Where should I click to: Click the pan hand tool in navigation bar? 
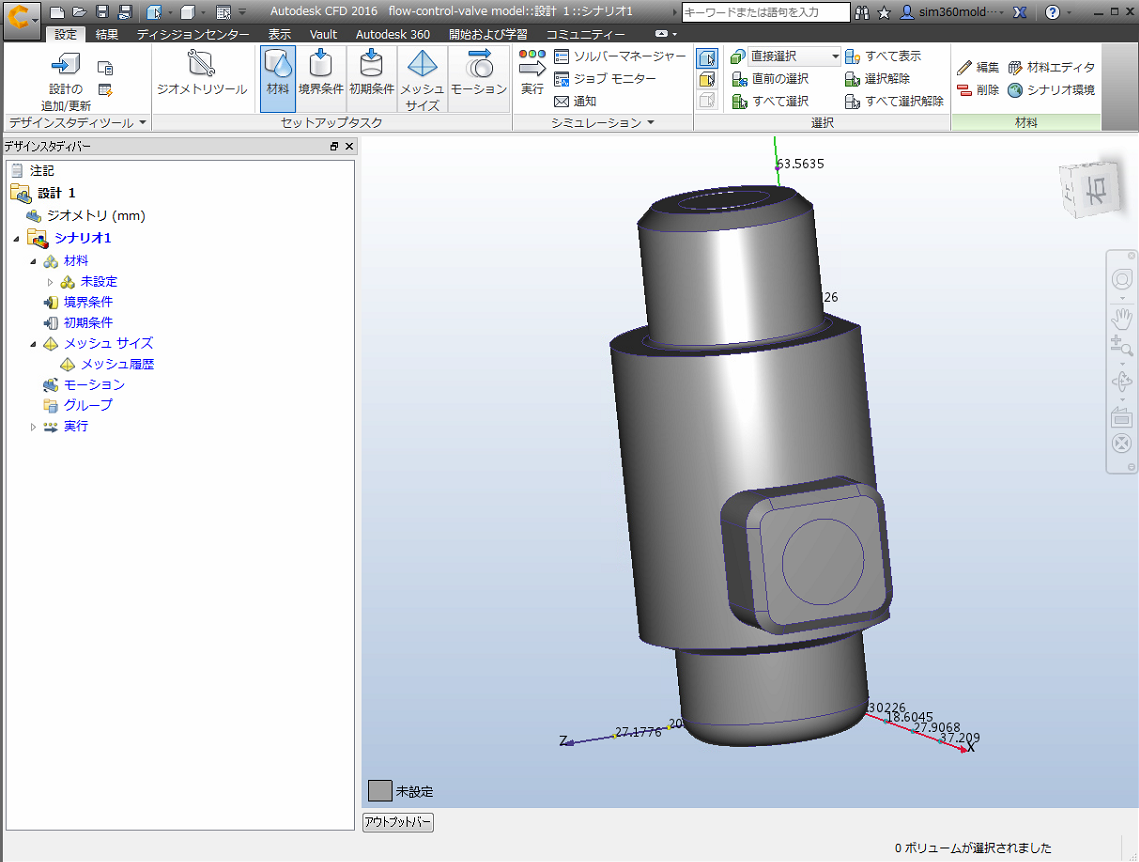click(x=1122, y=317)
